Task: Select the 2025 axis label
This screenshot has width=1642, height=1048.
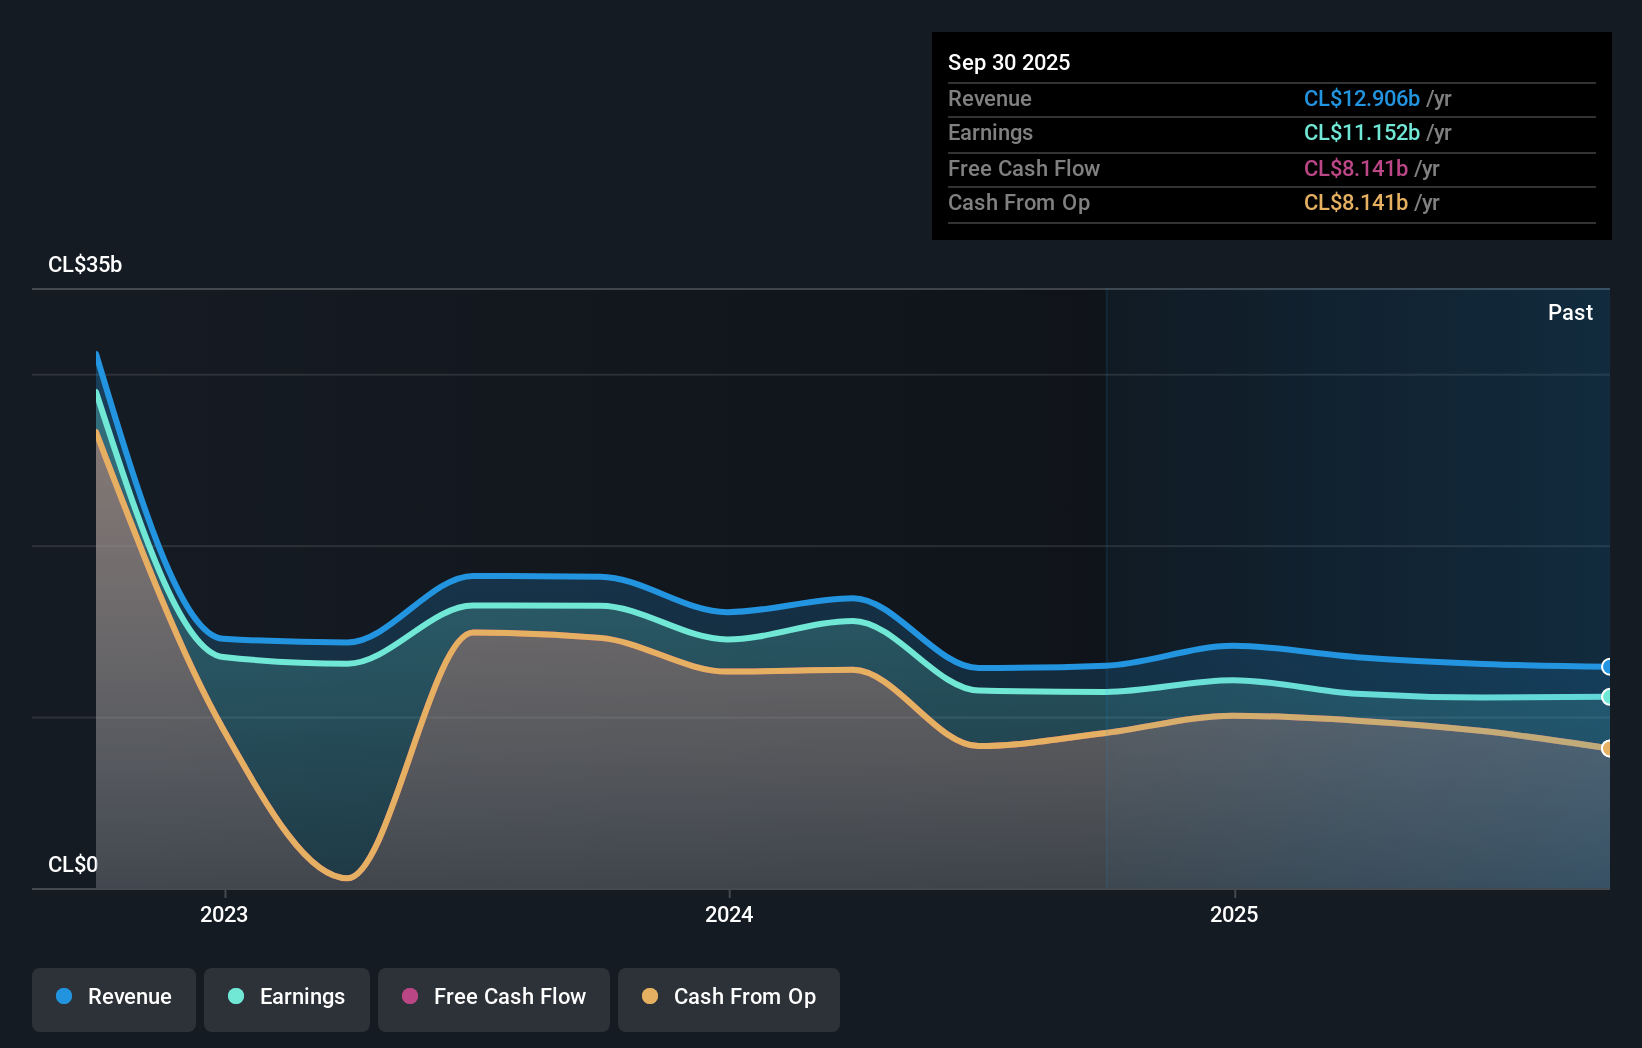Action: pos(1234,913)
